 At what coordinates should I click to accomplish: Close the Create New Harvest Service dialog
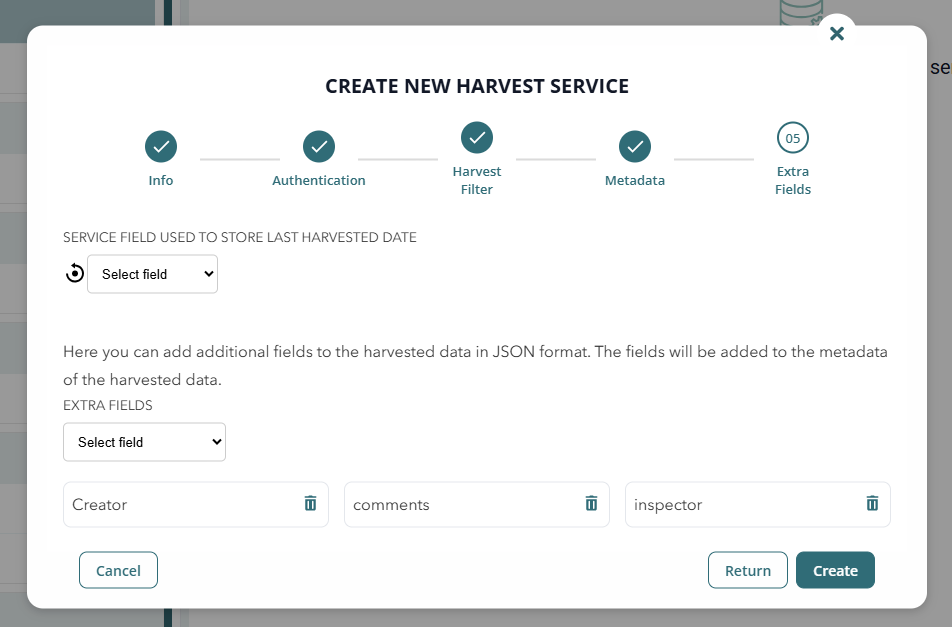click(x=837, y=34)
